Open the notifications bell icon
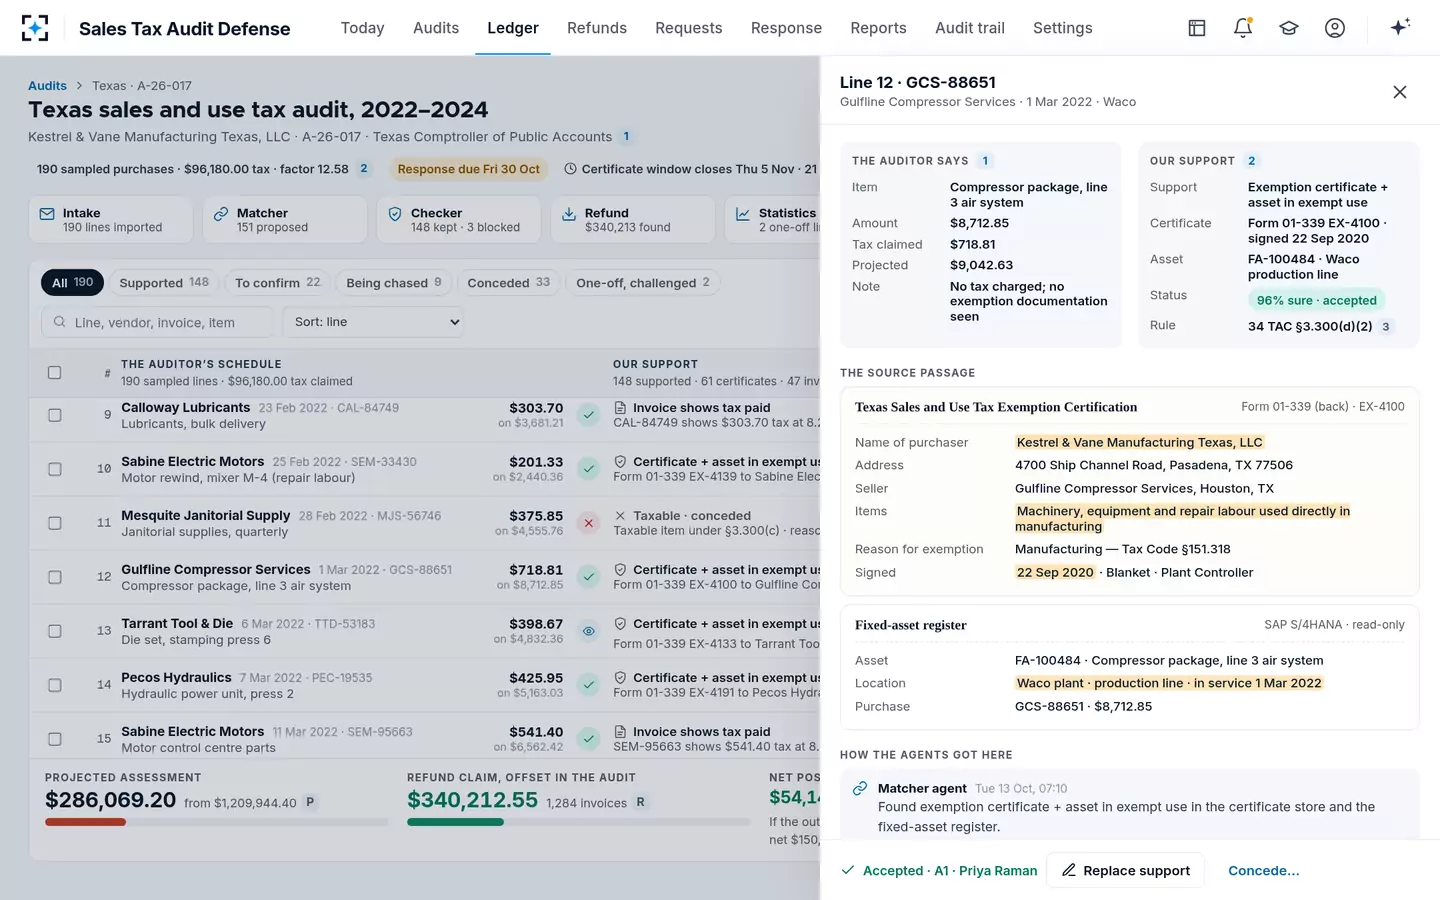Viewport: 1440px width, 900px height. tap(1243, 28)
